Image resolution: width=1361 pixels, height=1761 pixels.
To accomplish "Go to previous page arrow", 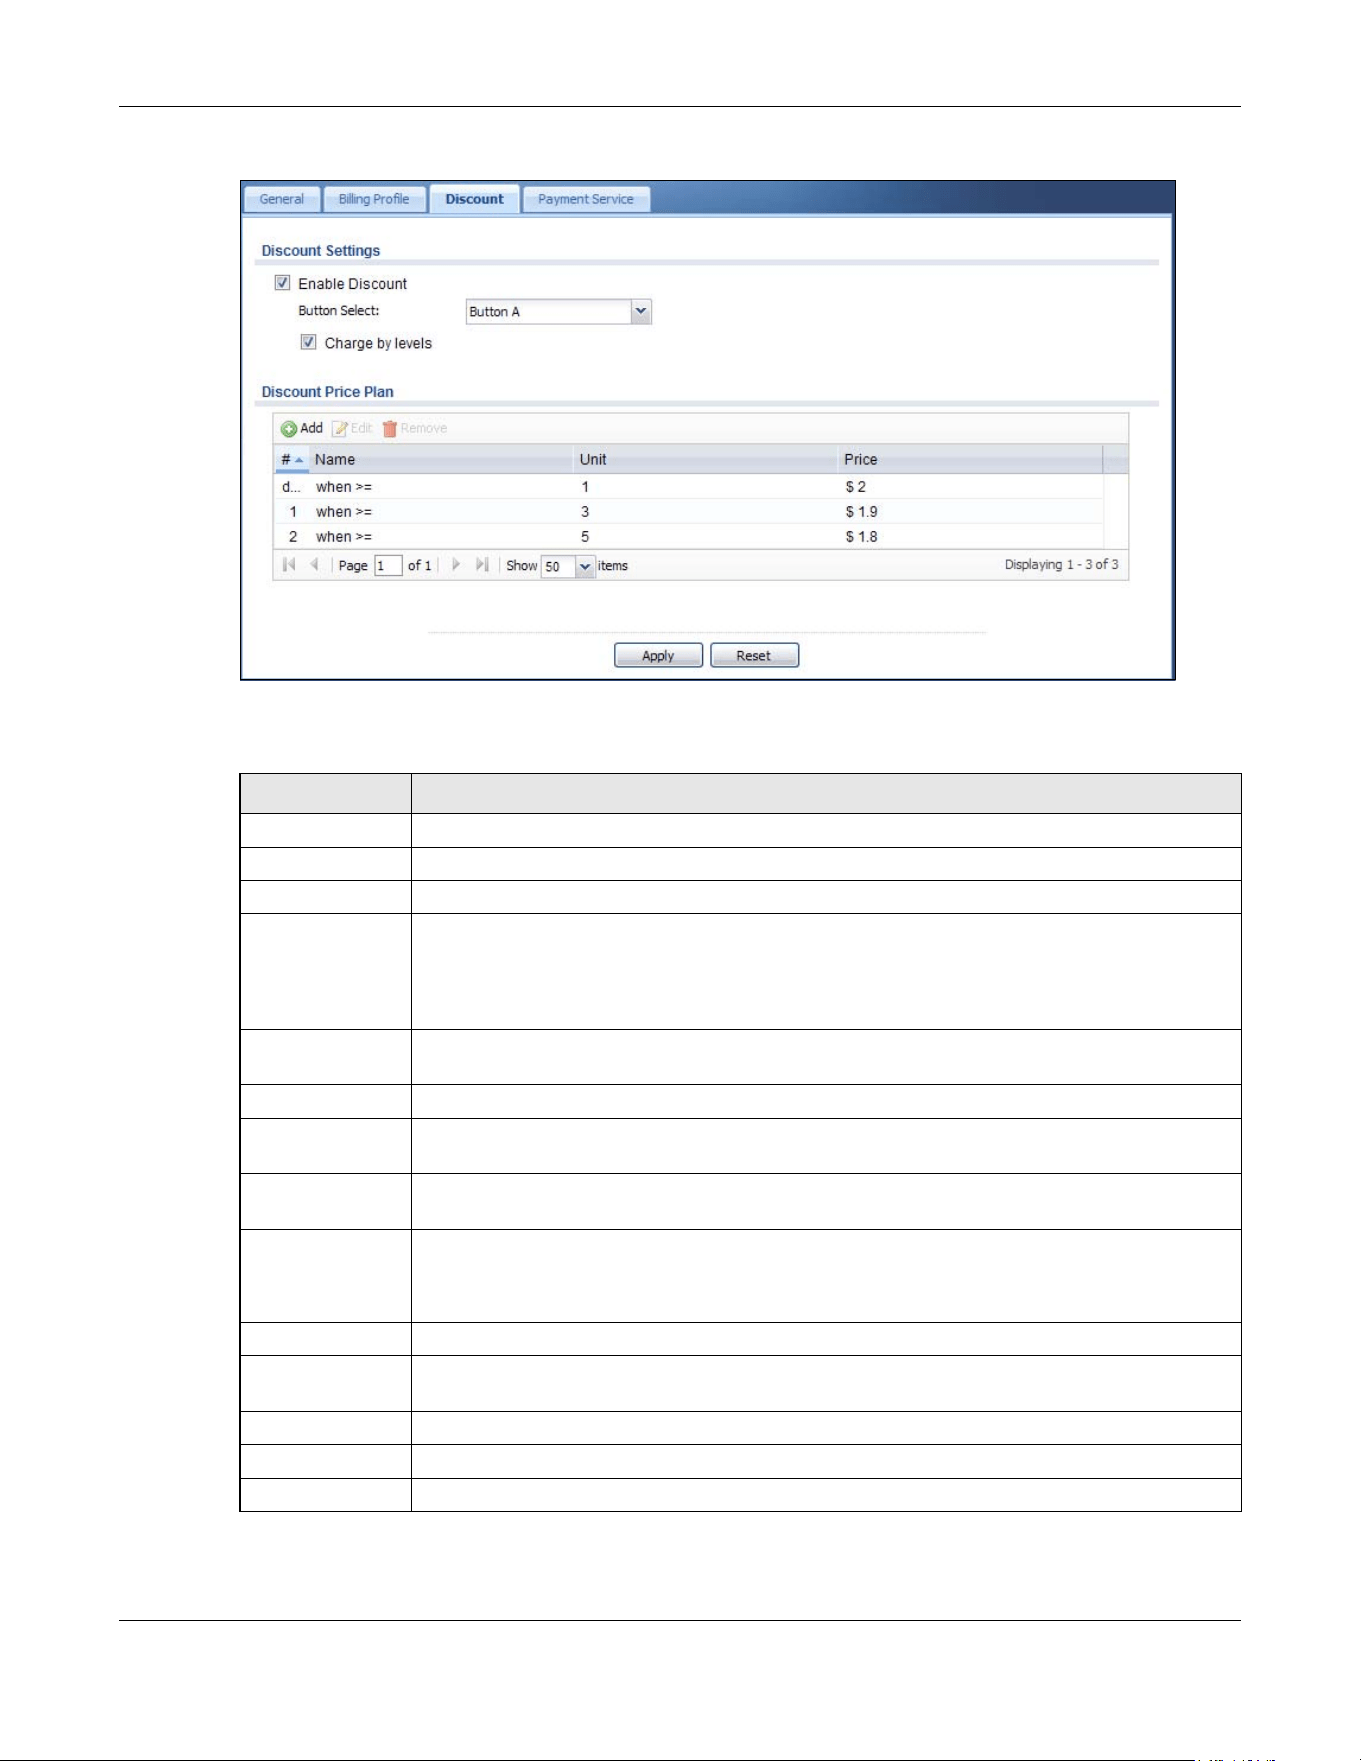I will point(314,565).
